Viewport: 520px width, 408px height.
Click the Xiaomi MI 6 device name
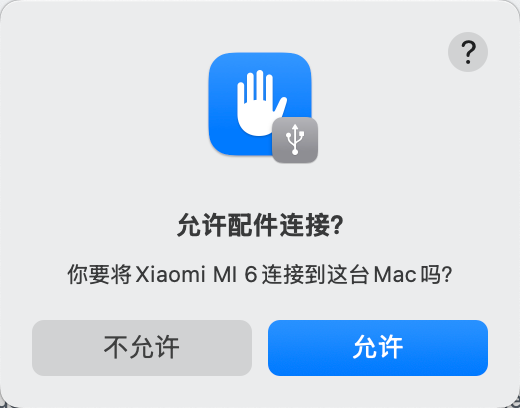(196, 275)
